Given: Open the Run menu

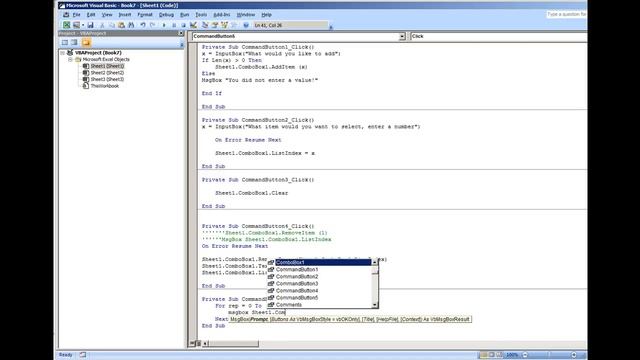Looking at the screenshot, I should [184, 15].
